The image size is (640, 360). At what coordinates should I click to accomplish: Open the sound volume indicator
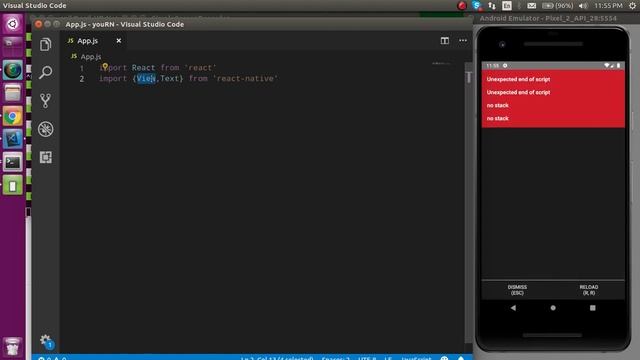point(583,5)
